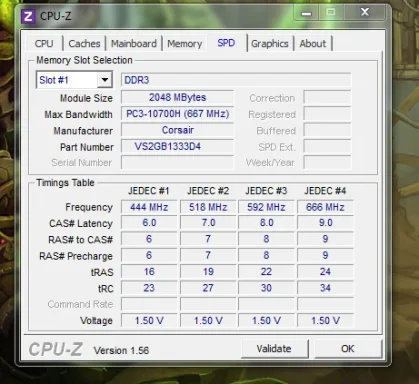Screen dimensions: 419x384
Task: Click the DDR3 memory type field
Action: click(x=236, y=80)
